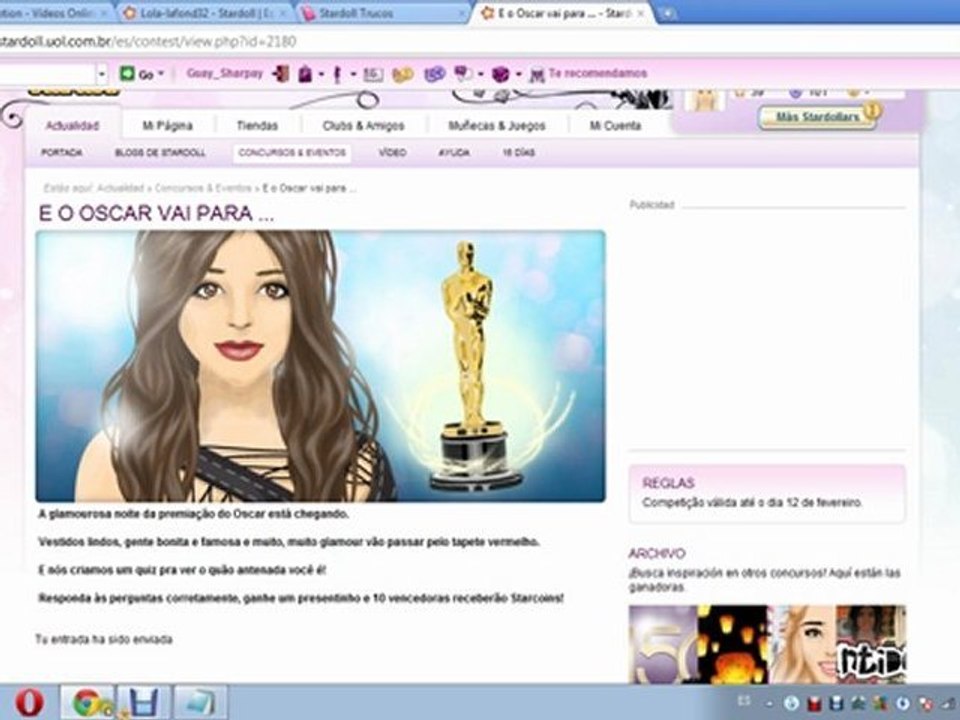Open the Mi Página menu tab
Image resolution: width=960 pixels, height=720 pixels.
point(167,126)
